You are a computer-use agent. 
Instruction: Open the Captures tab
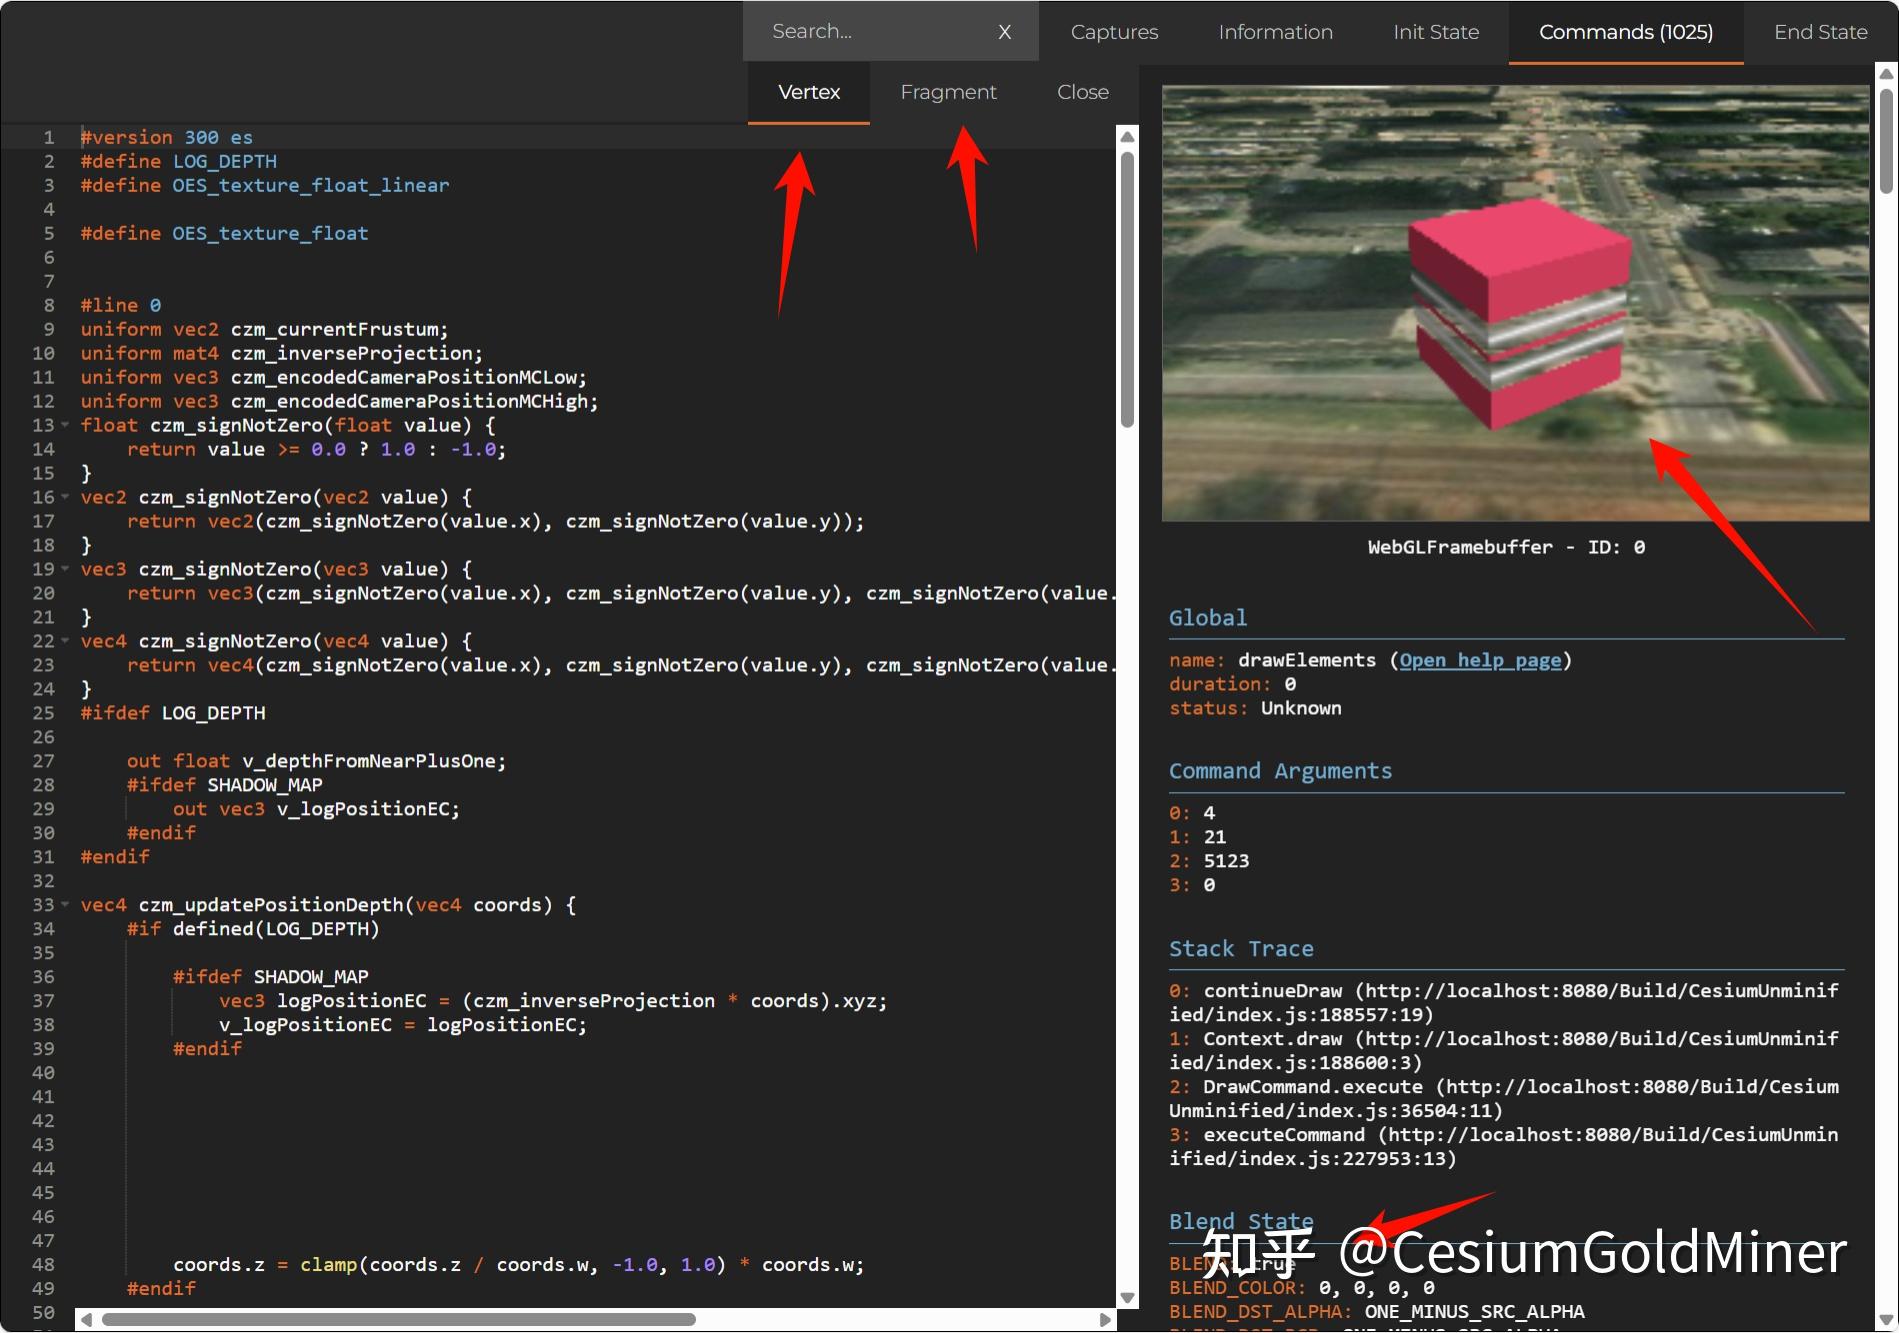[x=1113, y=31]
